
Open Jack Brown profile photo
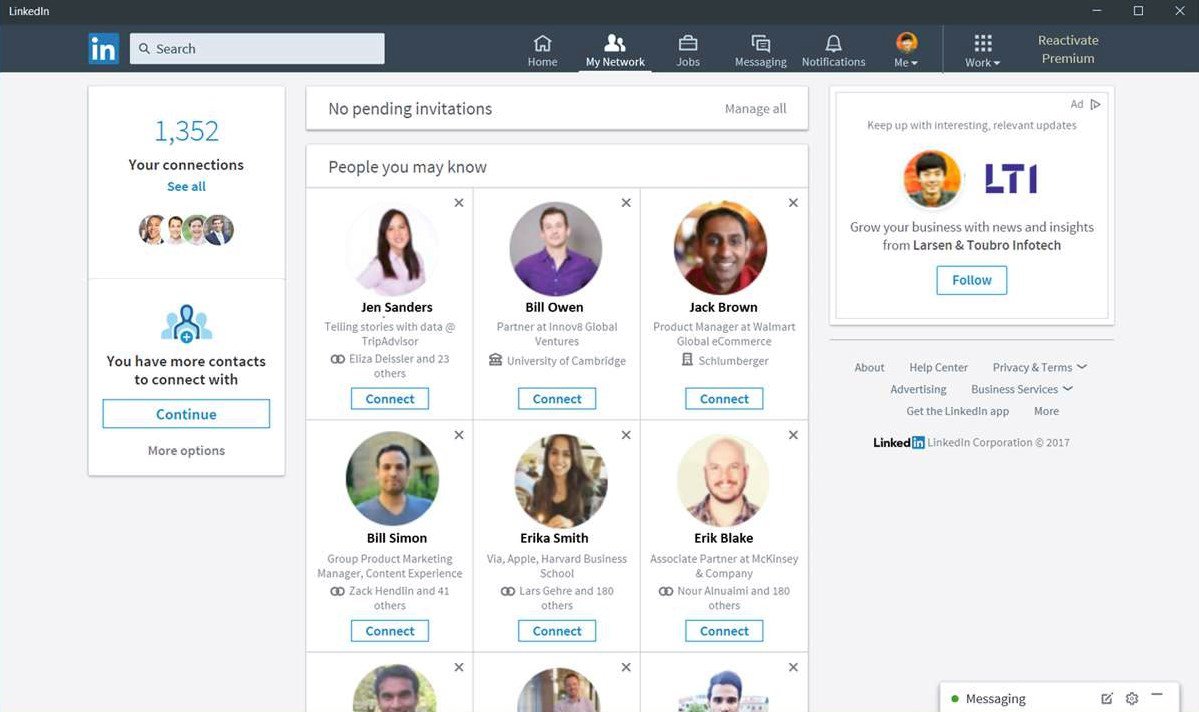point(720,249)
